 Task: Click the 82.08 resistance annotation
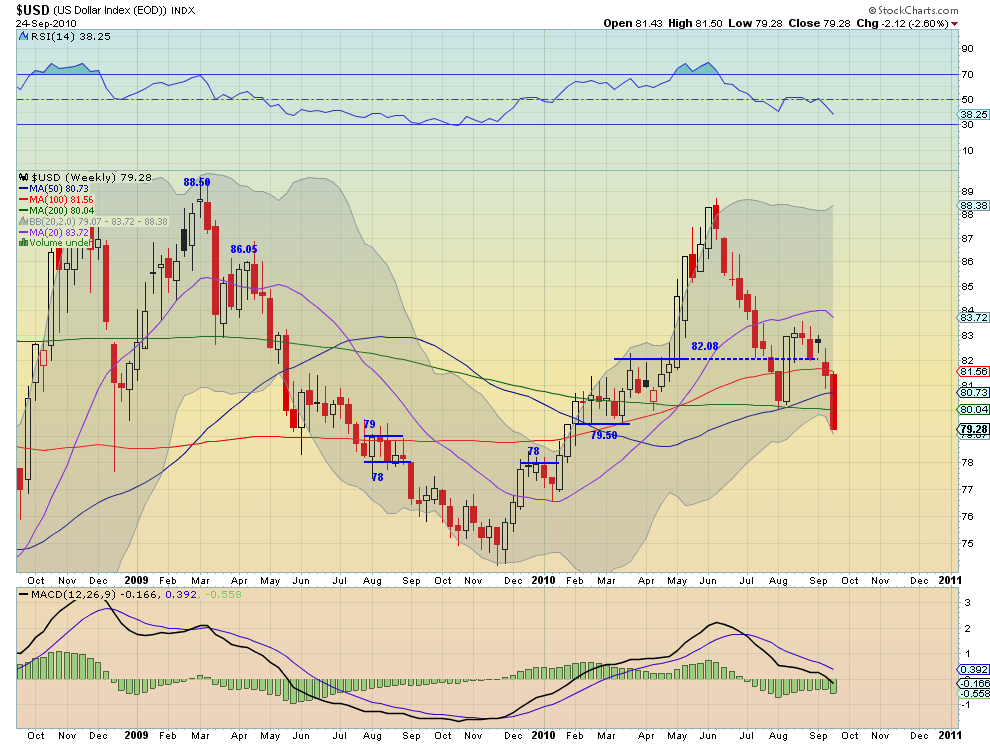705,346
